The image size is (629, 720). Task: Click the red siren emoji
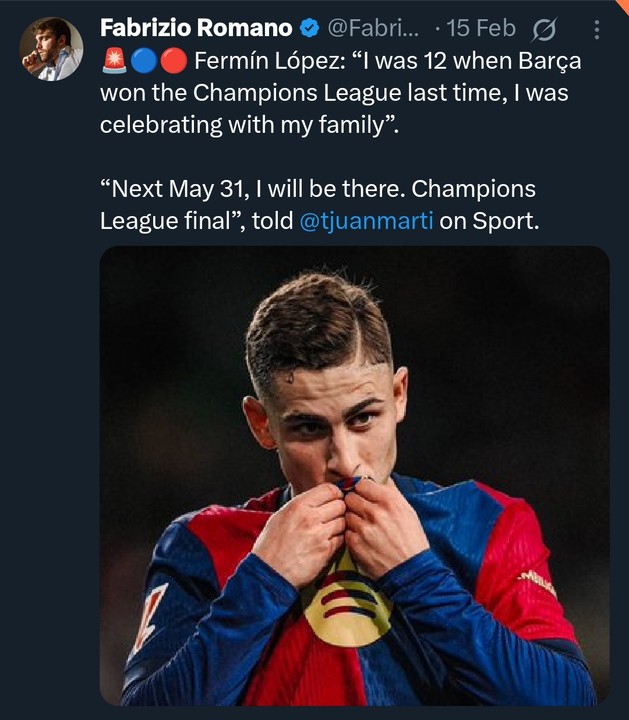click(x=113, y=62)
